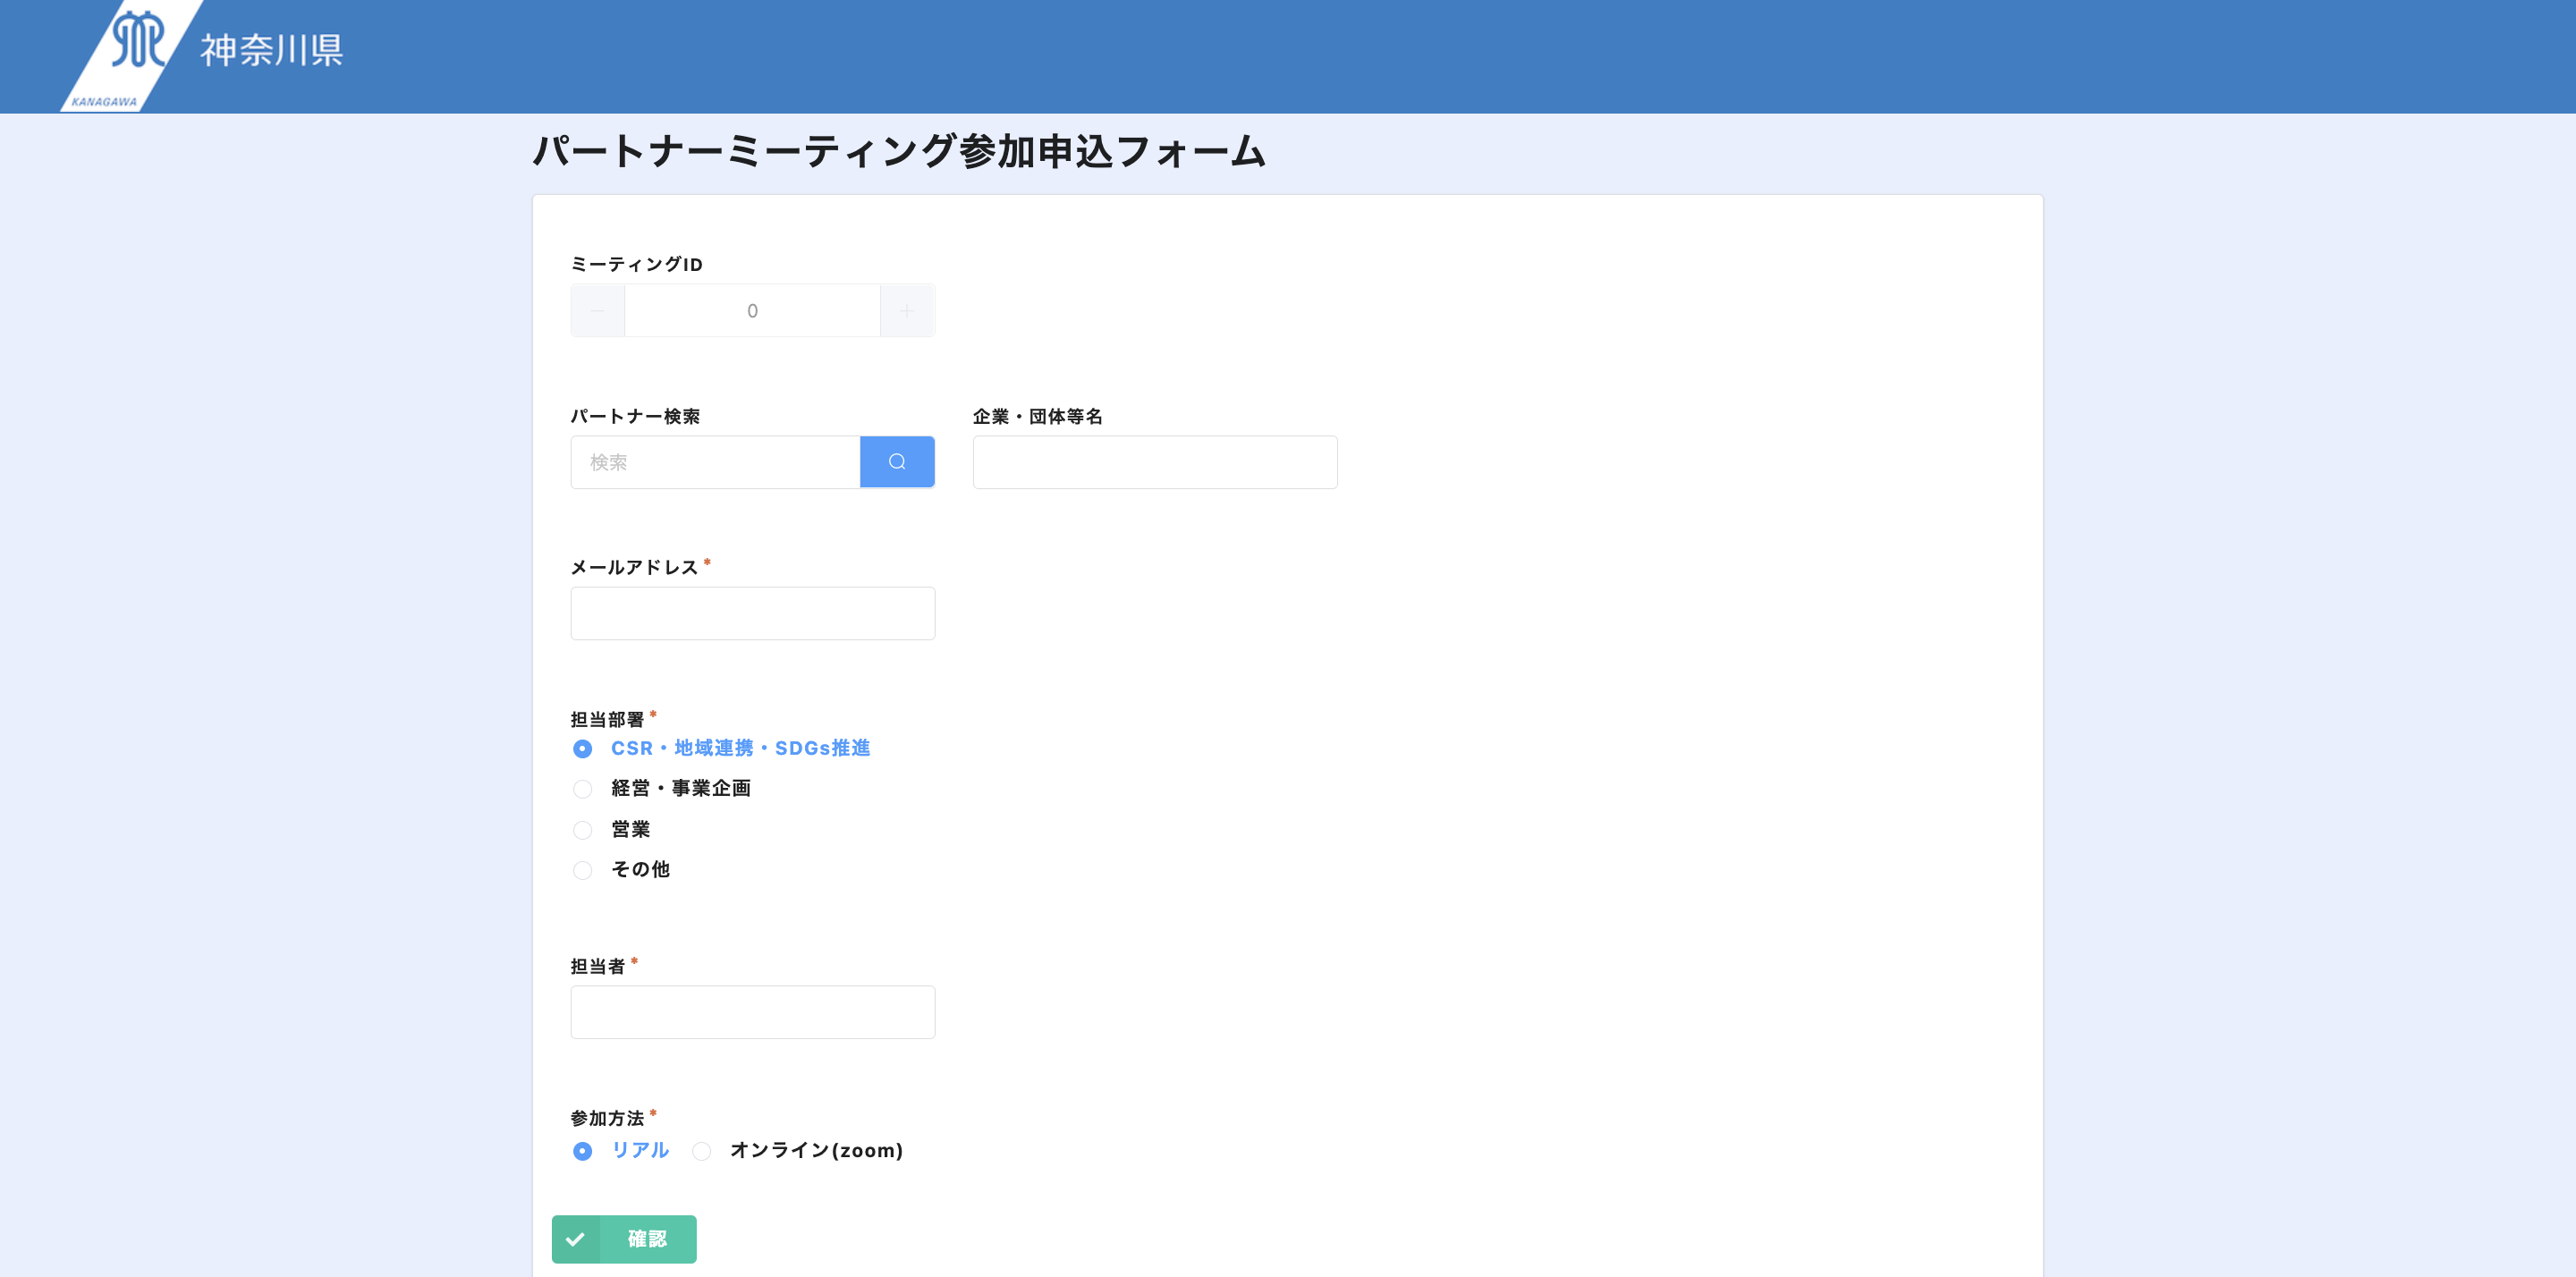Click the オンライン(zoom) label text
The image size is (2576, 1277).
pyautogui.click(x=816, y=1150)
